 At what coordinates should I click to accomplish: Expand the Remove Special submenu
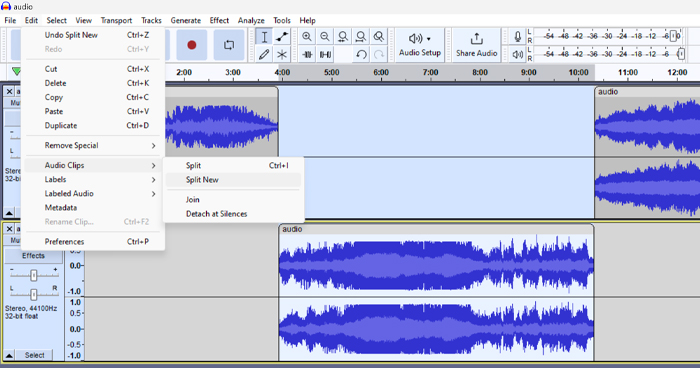[92, 146]
